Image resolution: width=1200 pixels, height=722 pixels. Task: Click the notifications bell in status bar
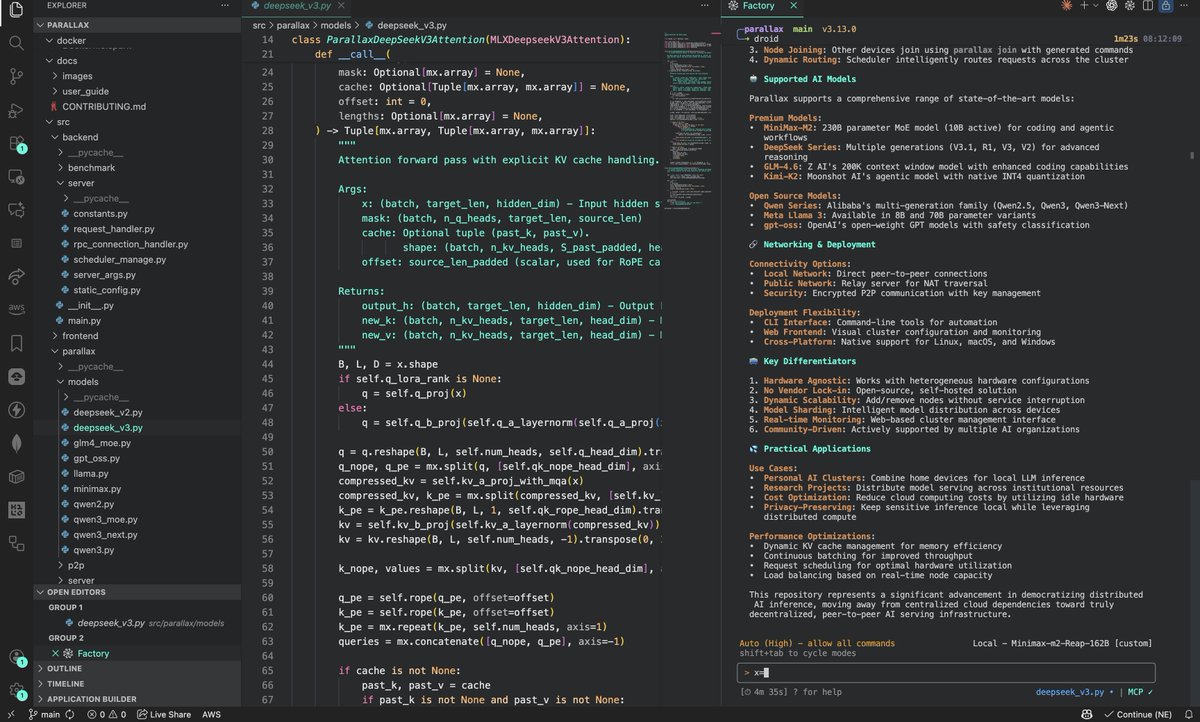click(1187, 714)
